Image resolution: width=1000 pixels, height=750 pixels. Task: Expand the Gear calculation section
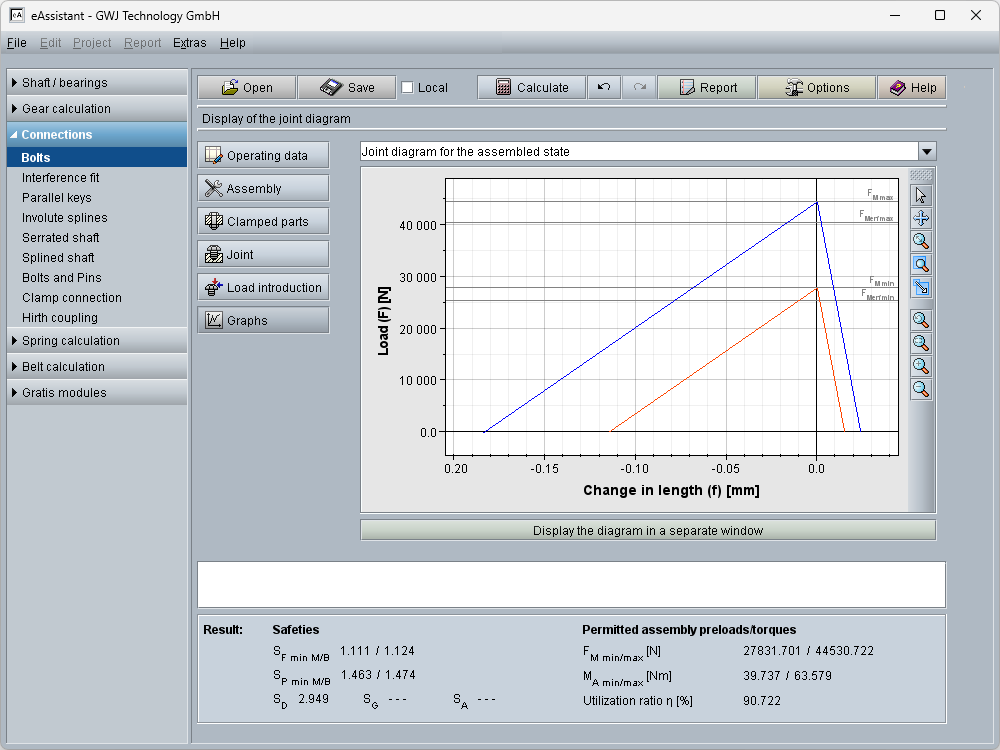point(97,109)
